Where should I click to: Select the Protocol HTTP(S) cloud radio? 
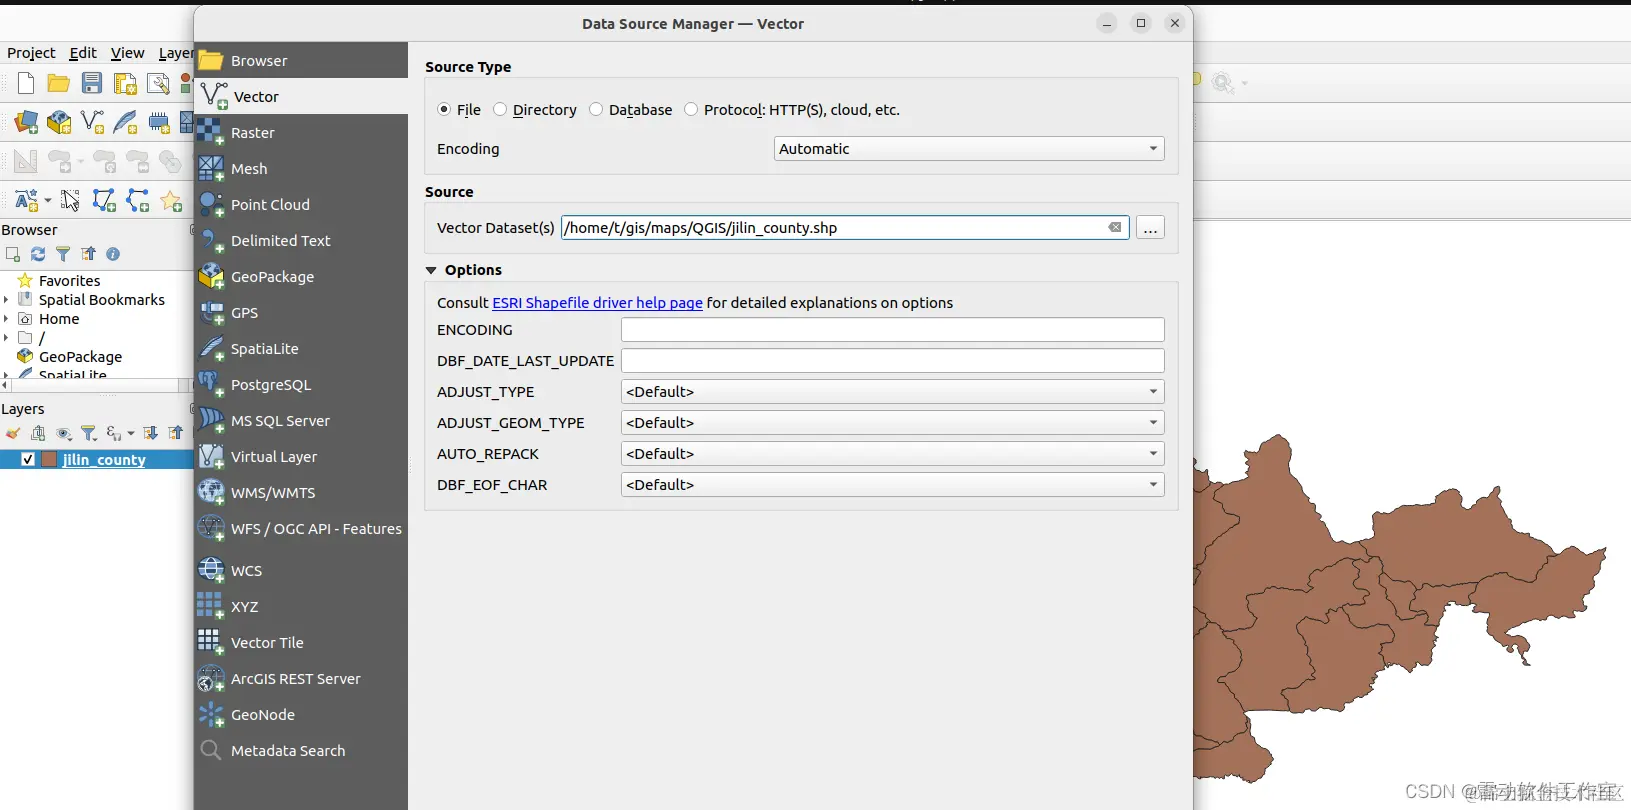coord(691,110)
